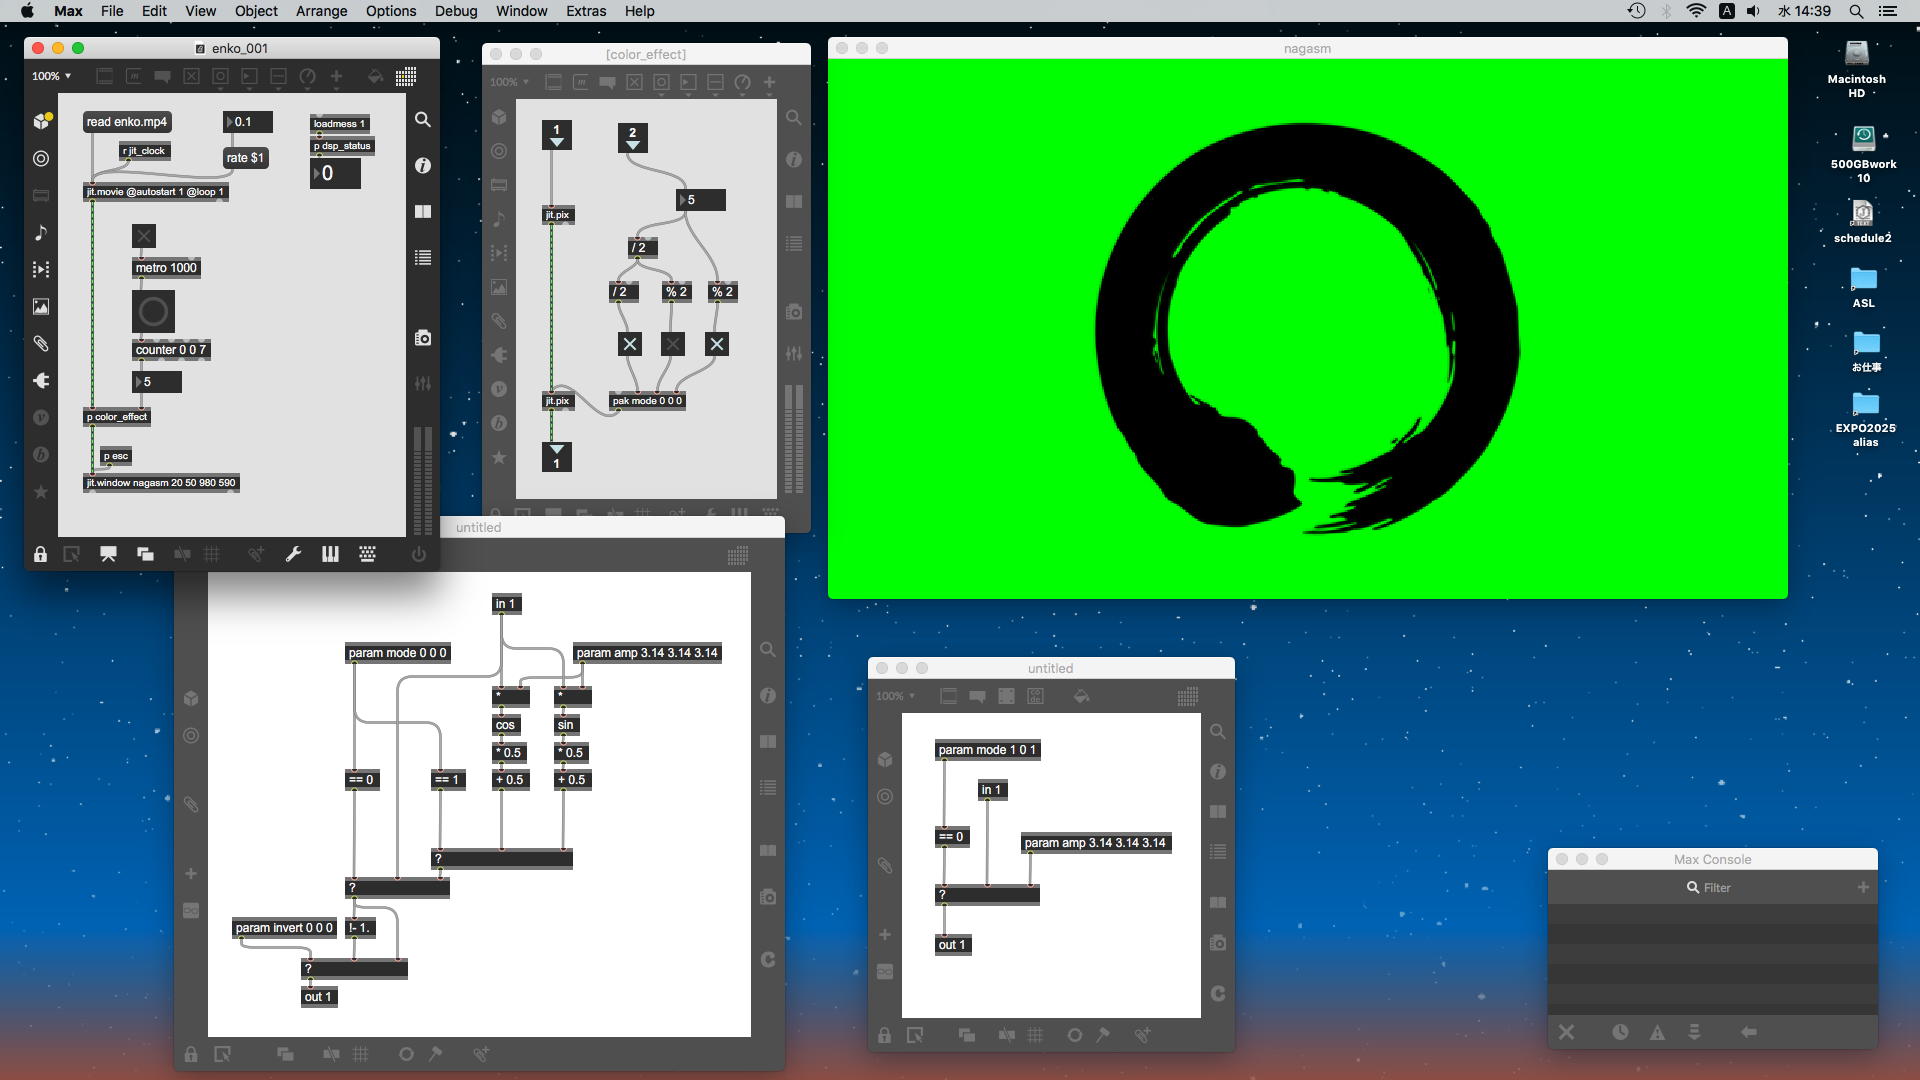Open the wrench debugging tool in enko_001
The width and height of the screenshot is (1920, 1080).
point(293,554)
